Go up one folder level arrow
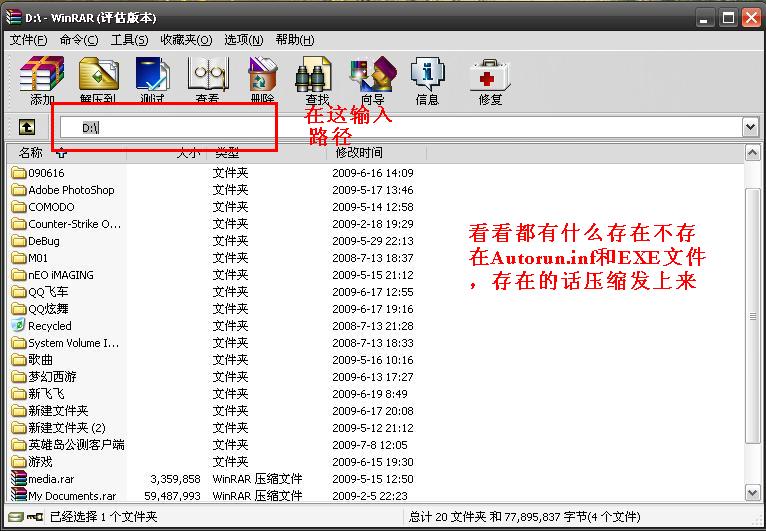Screen dimensions: 766x531 pos(27,127)
